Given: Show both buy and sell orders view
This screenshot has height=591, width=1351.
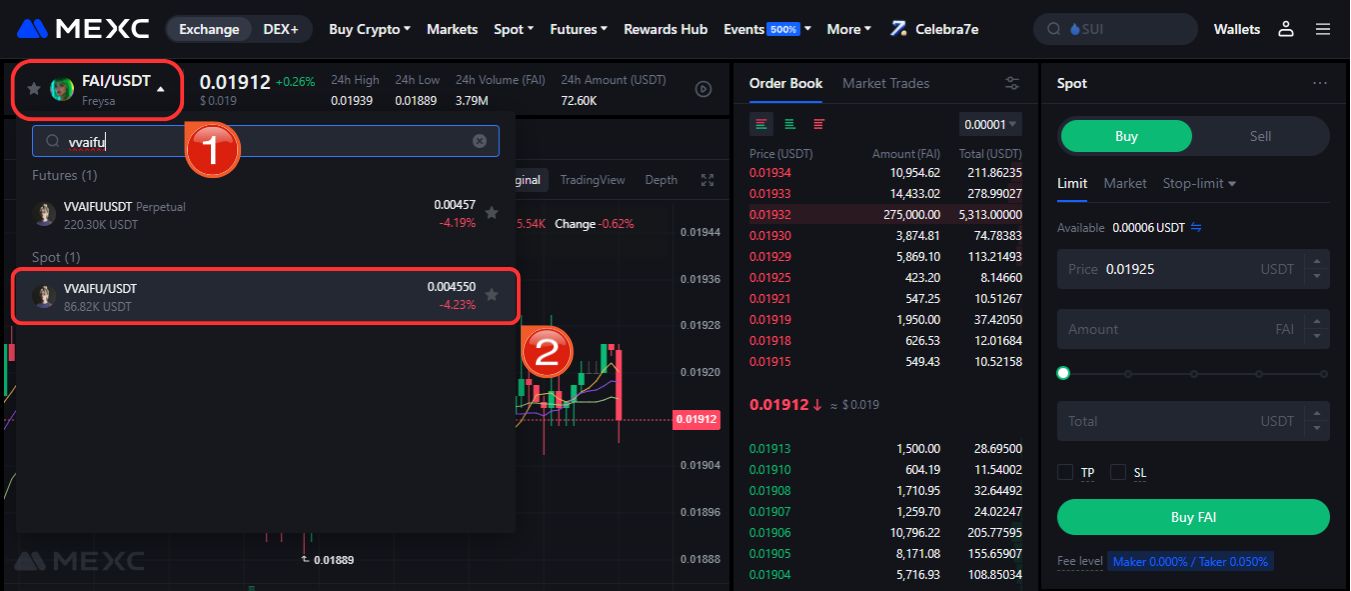Looking at the screenshot, I should [762, 124].
